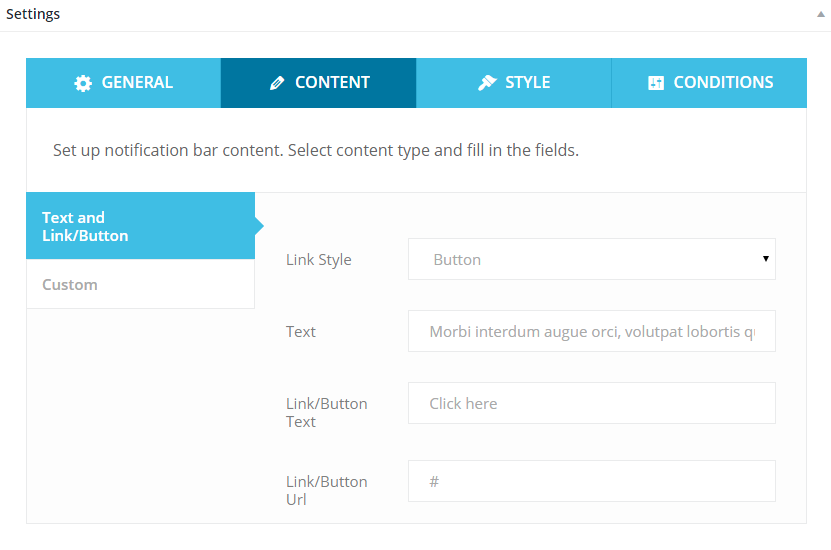Collapse the Settings panel arrow

[x=820, y=15]
